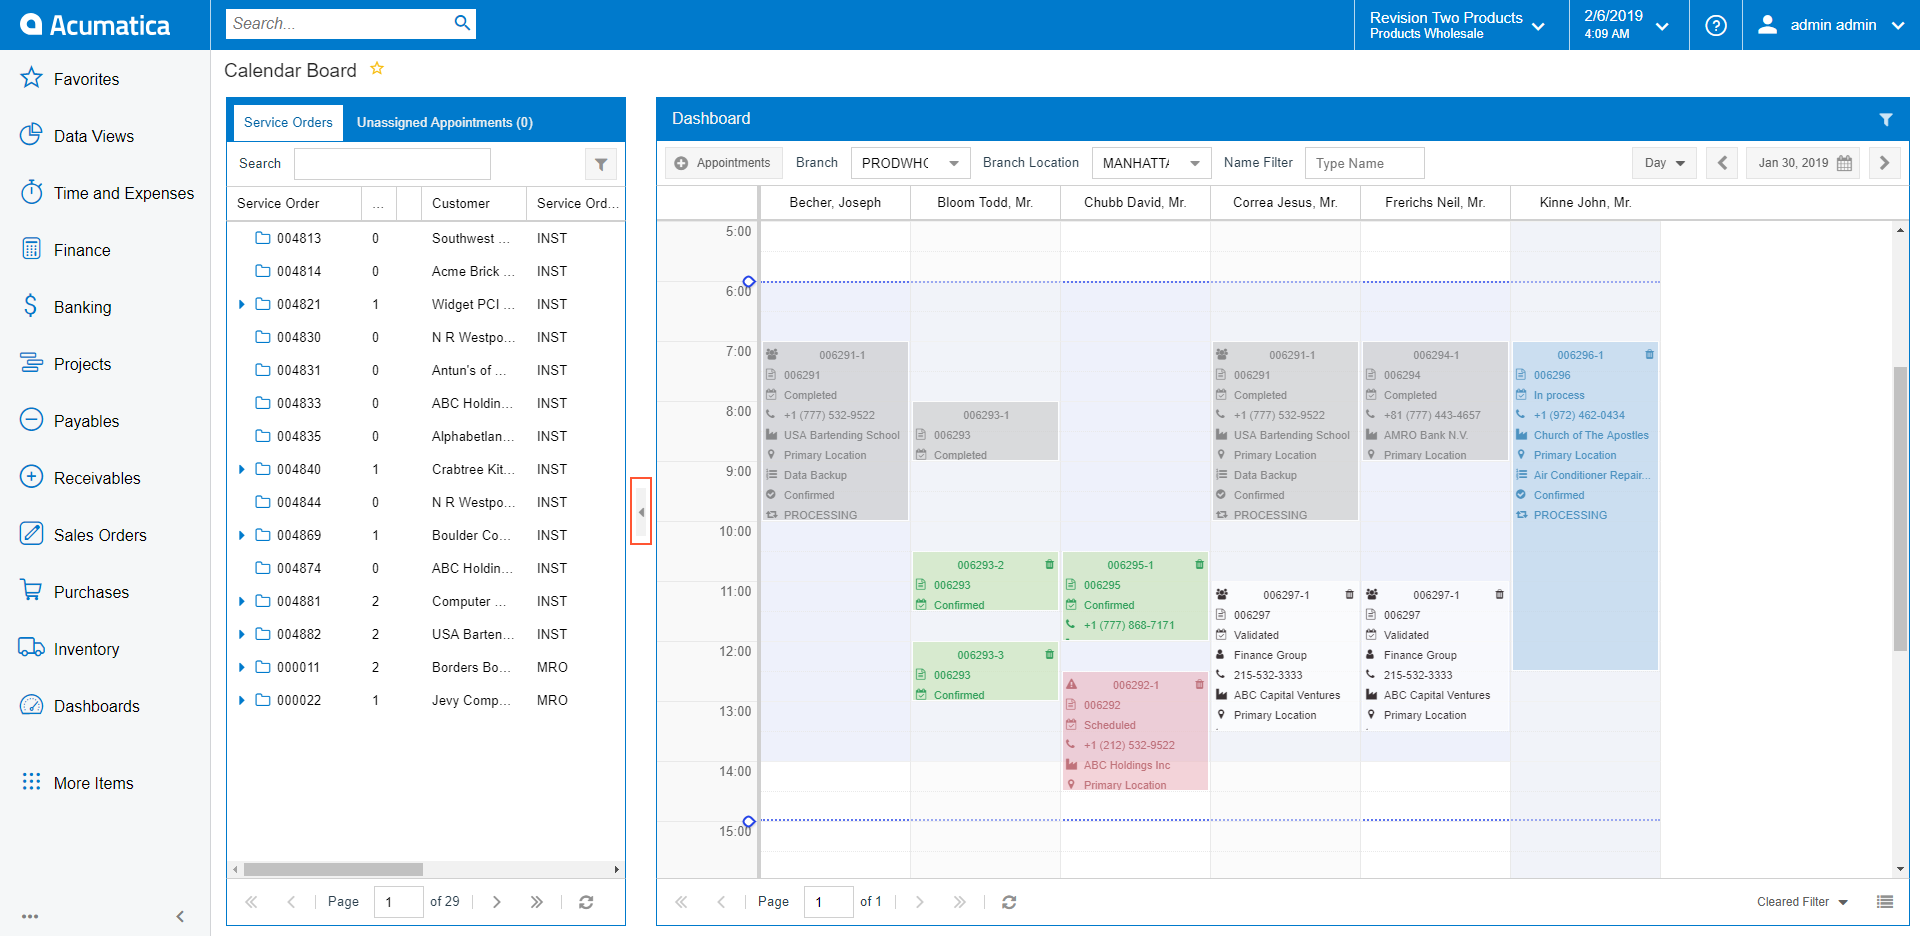This screenshot has height=936, width=1920.
Task: Expand service order 004821 tree row
Action: [241, 304]
